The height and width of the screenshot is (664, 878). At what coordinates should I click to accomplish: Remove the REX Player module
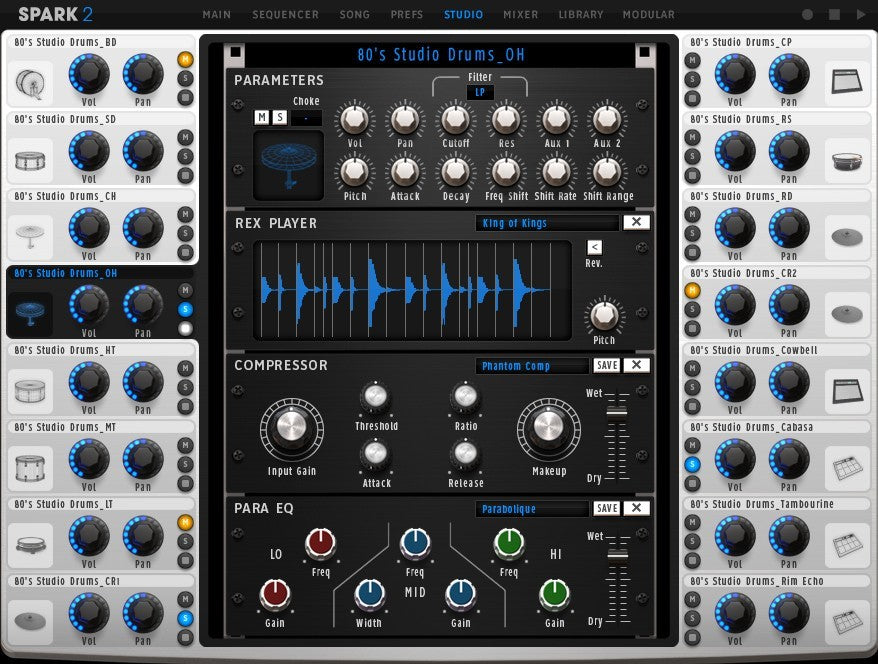[x=637, y=222]
